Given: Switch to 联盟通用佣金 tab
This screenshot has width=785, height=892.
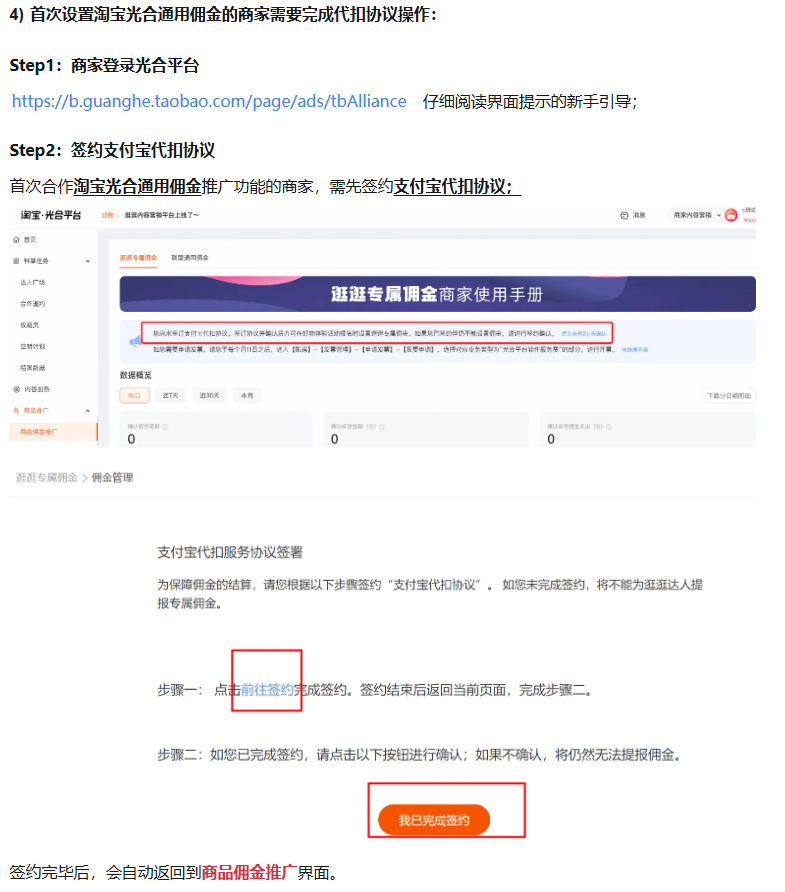Looking at the screenshot, I should [191, 257].
